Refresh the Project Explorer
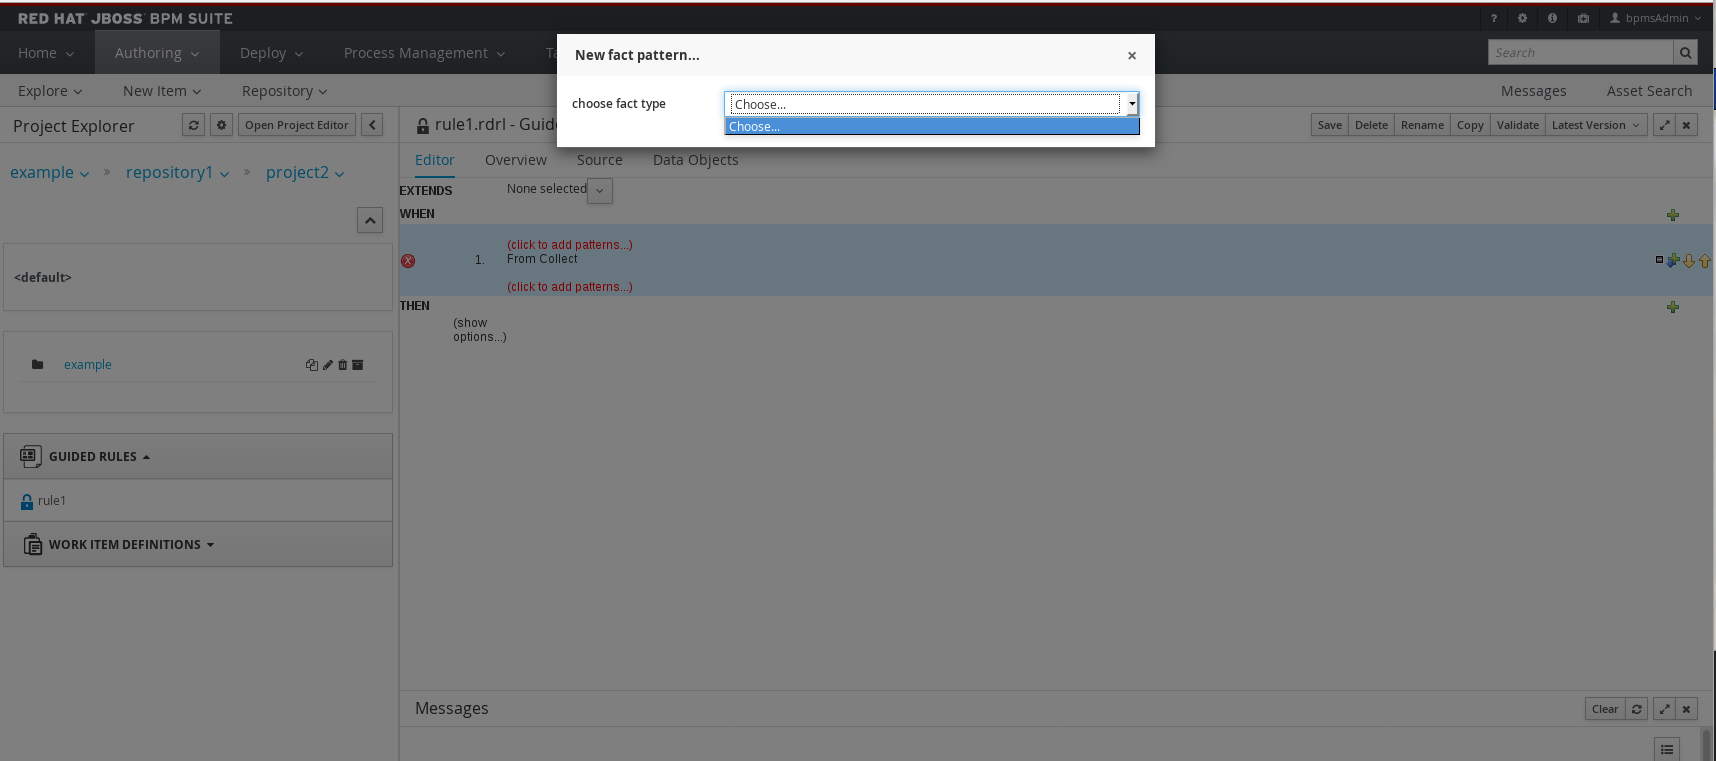1716x761 pixels. click(194, 125)
